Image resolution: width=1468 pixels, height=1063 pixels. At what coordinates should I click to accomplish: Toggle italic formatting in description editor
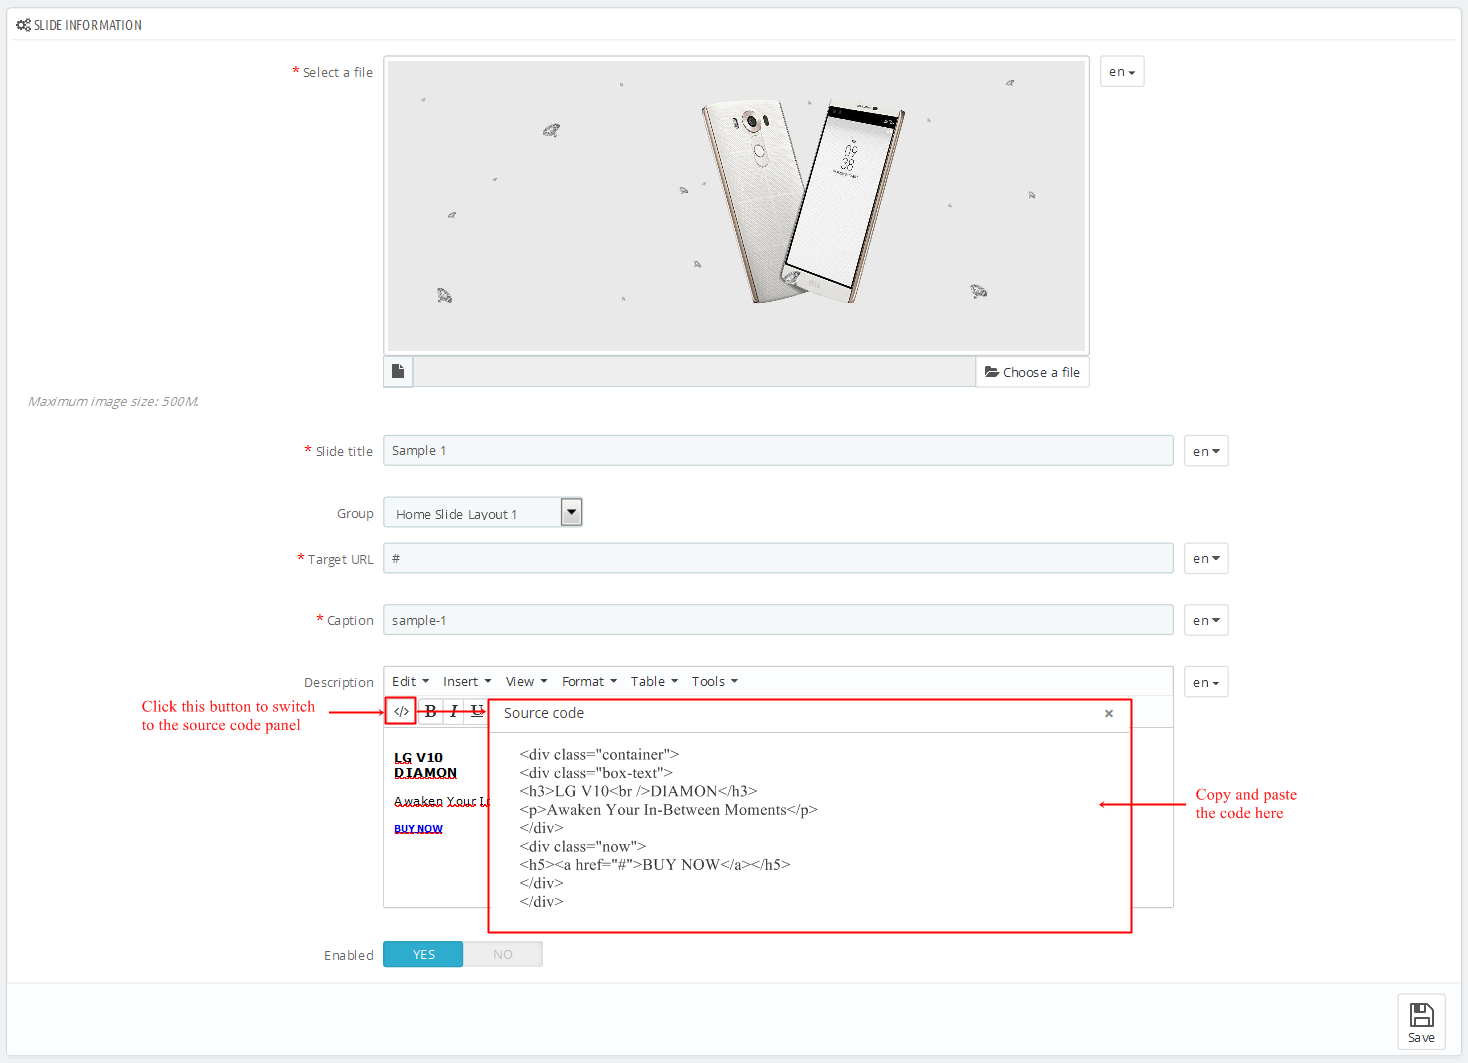coord(454,712)
